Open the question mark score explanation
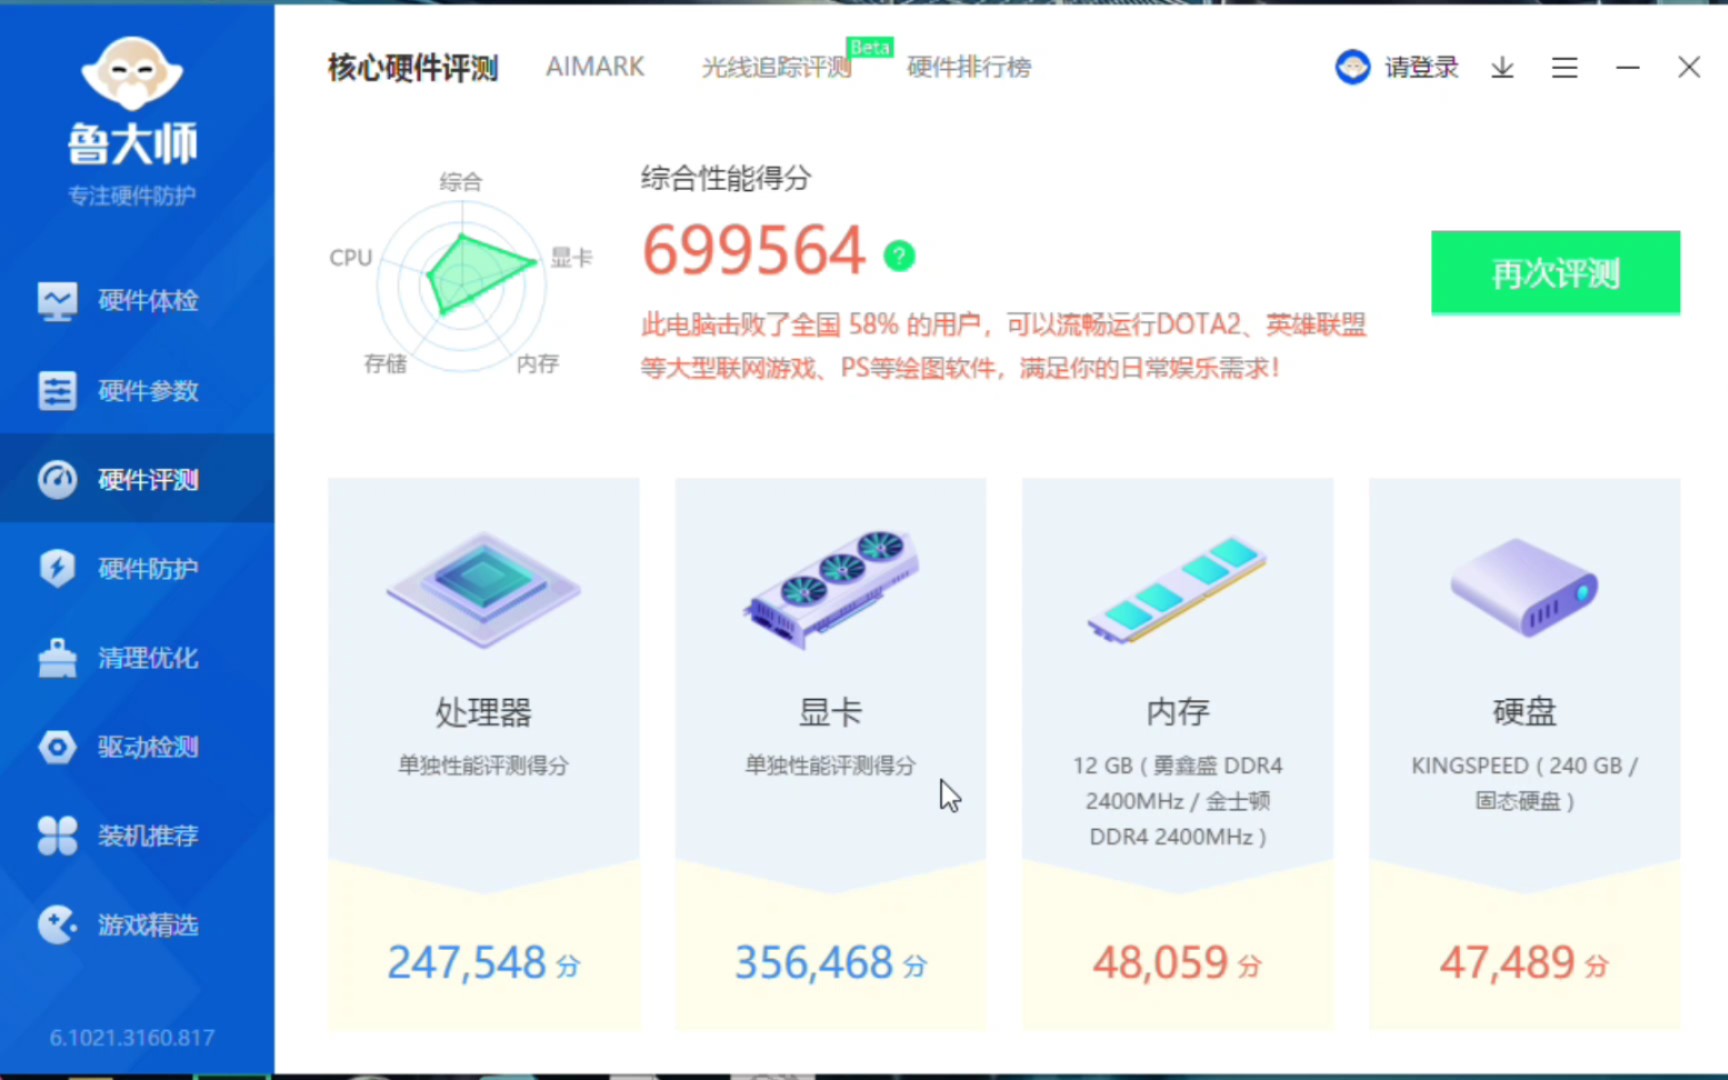The image size is (1728, 1080). (899, 256)
